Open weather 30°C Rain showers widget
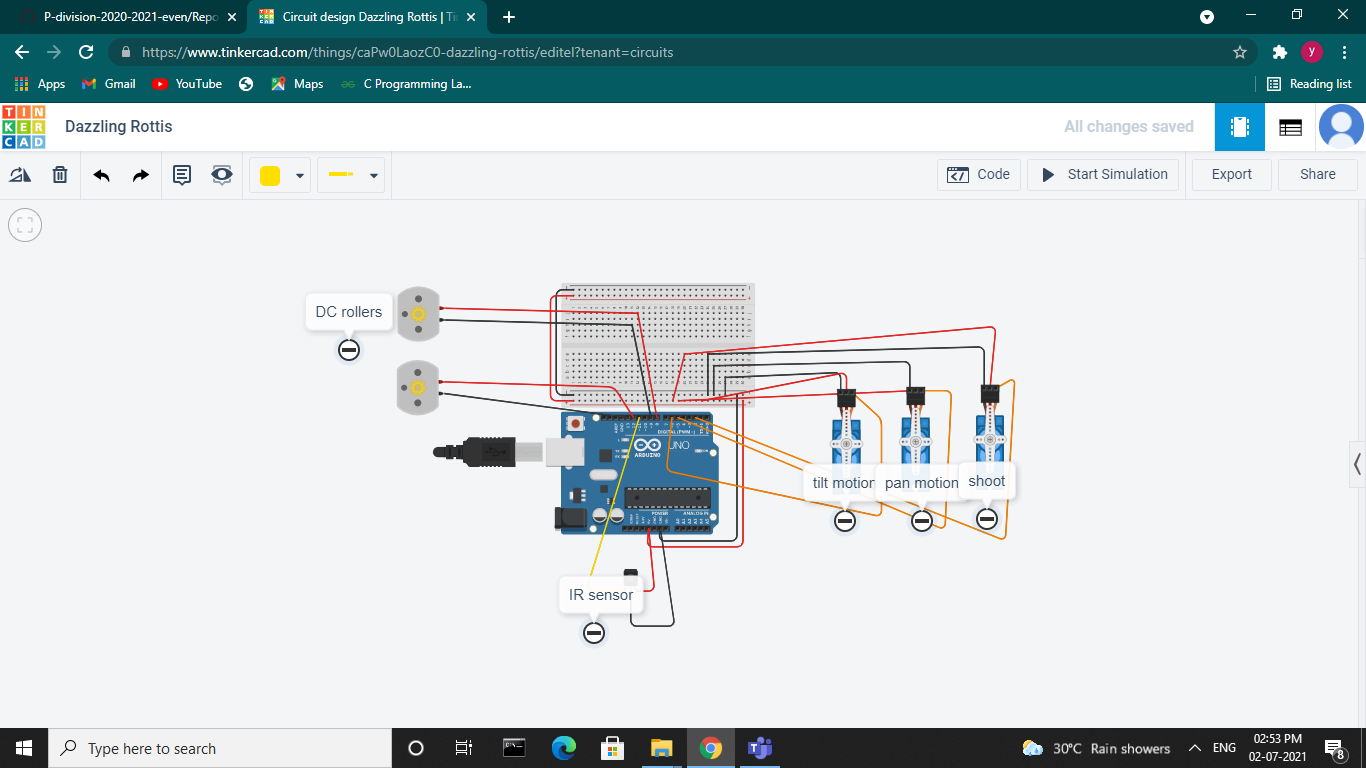This screenshot has height=768, width=1366. point(1096,748)
